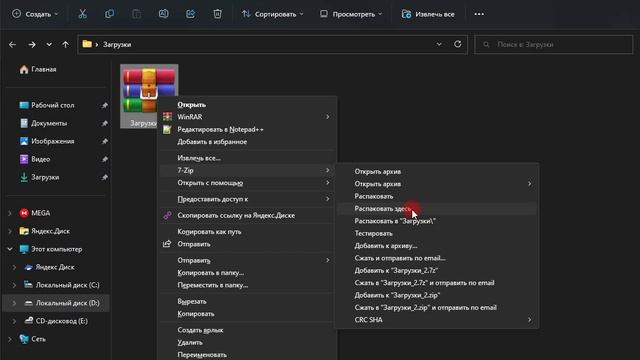Open Предоставить доступ к submenu
Screen dimensions: 640x360
(247, 199)
